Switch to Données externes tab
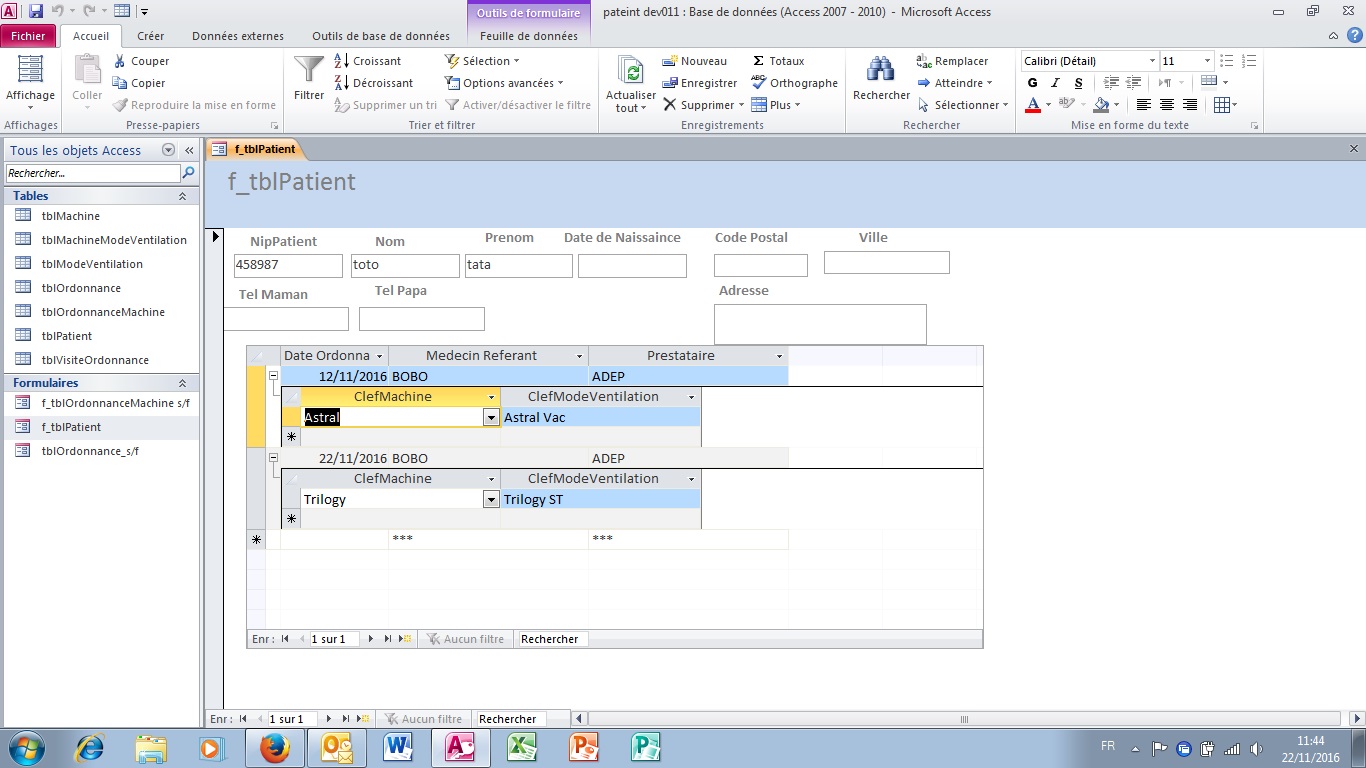The width and height of the screenshot is (1366, 768). pos(238,36)
